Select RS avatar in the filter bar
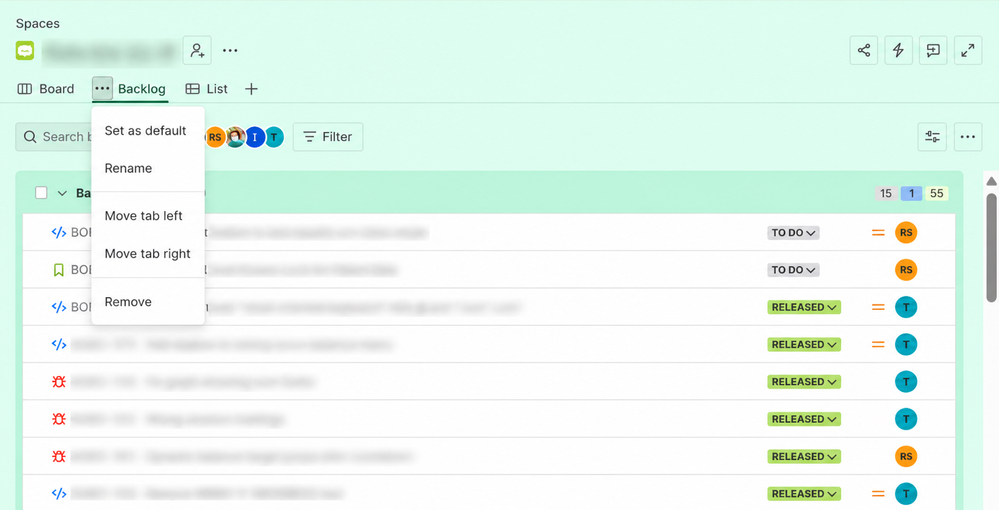This screenshot has width=999, height=510. click(215, 137)
